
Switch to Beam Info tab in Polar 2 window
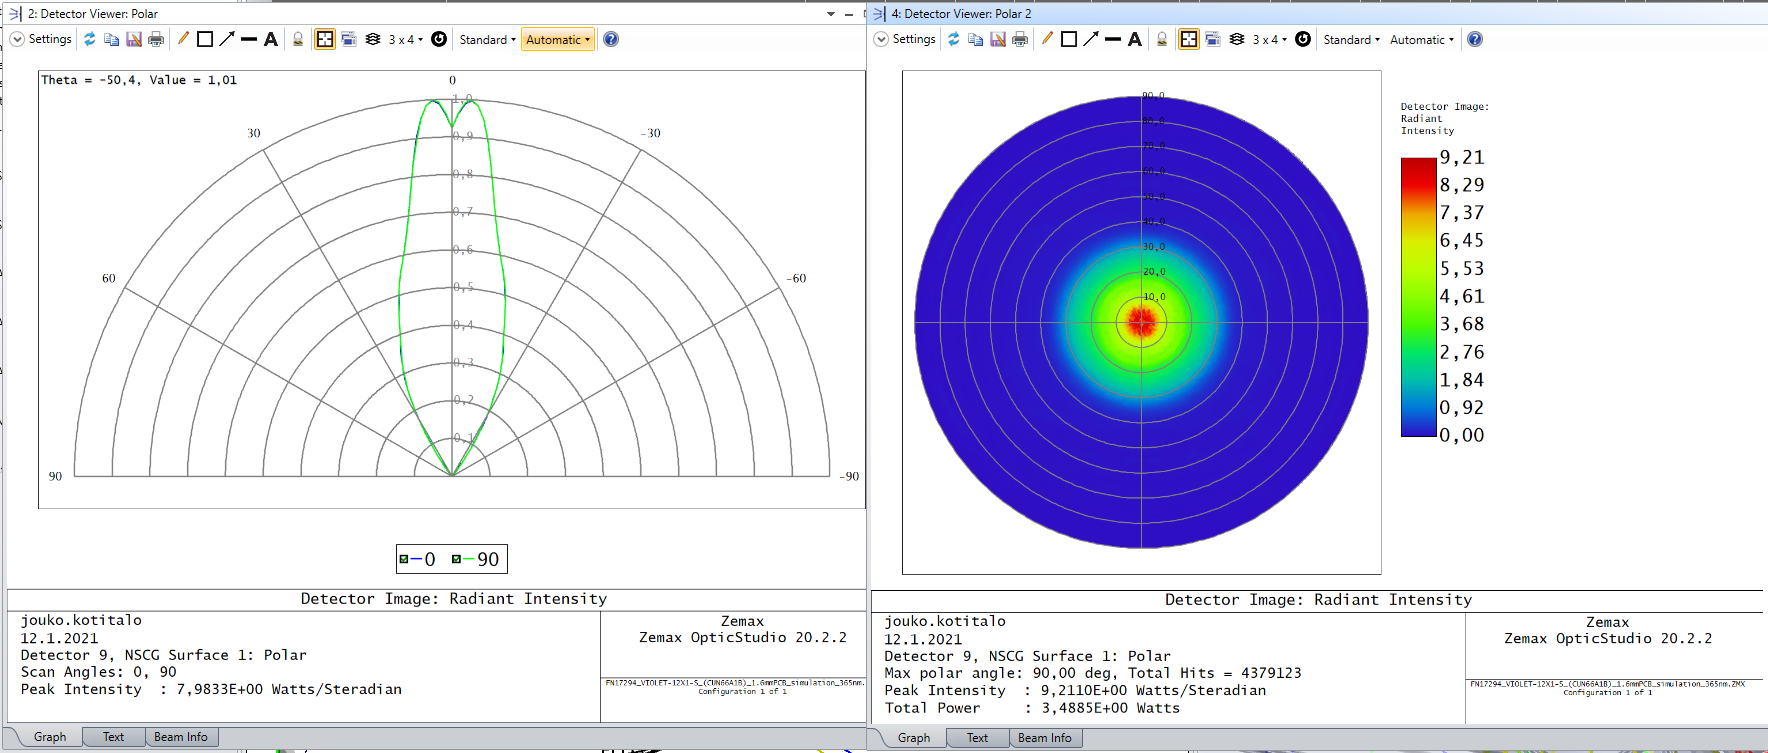point(1045,738)
